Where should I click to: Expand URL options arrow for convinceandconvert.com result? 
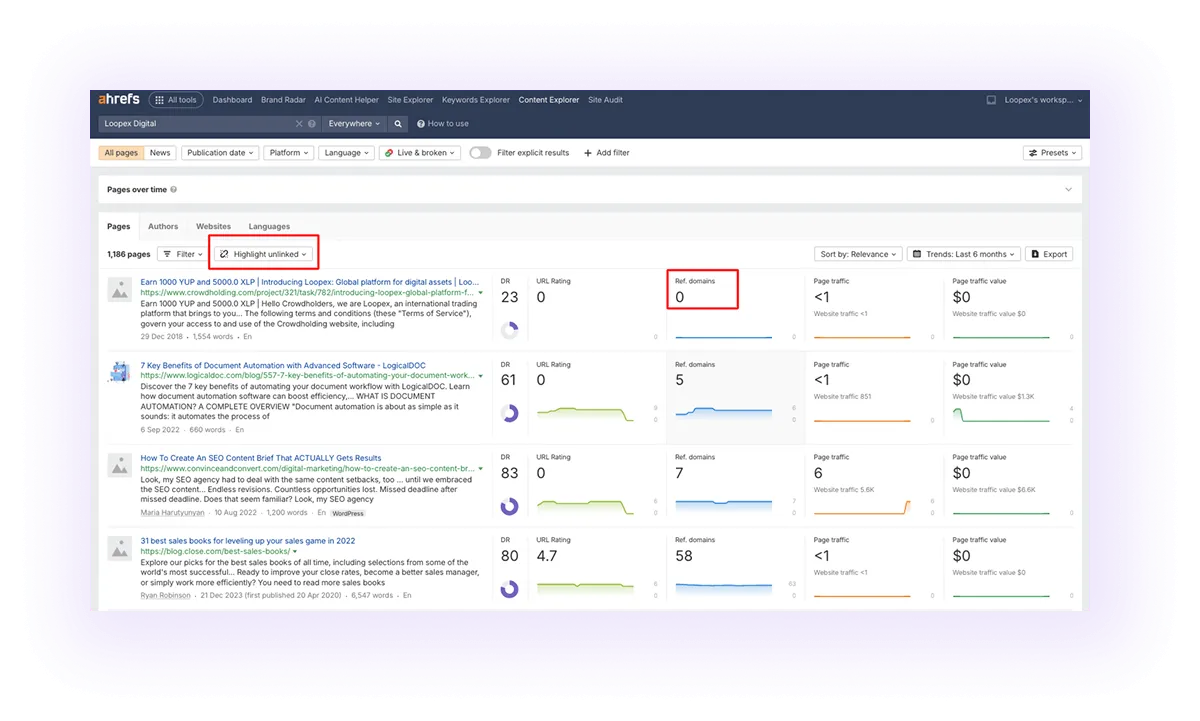481,468
